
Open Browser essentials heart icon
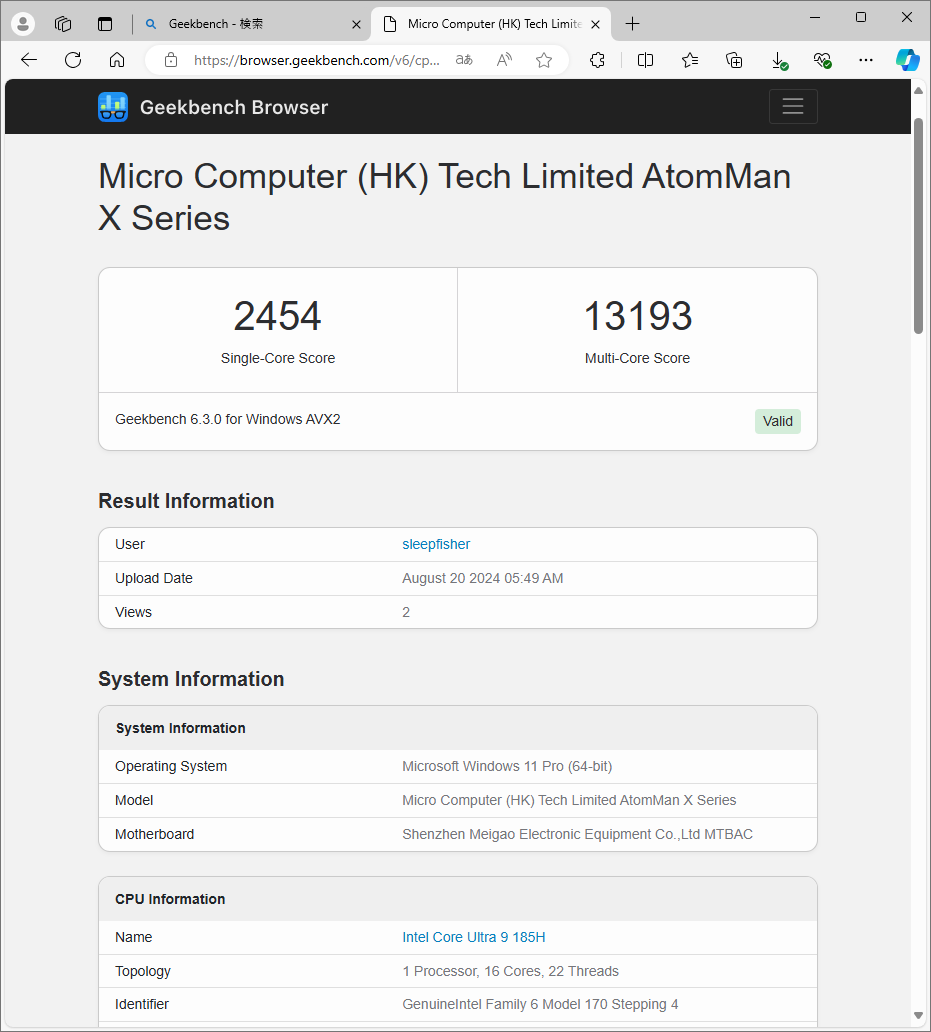click(822, 61)
